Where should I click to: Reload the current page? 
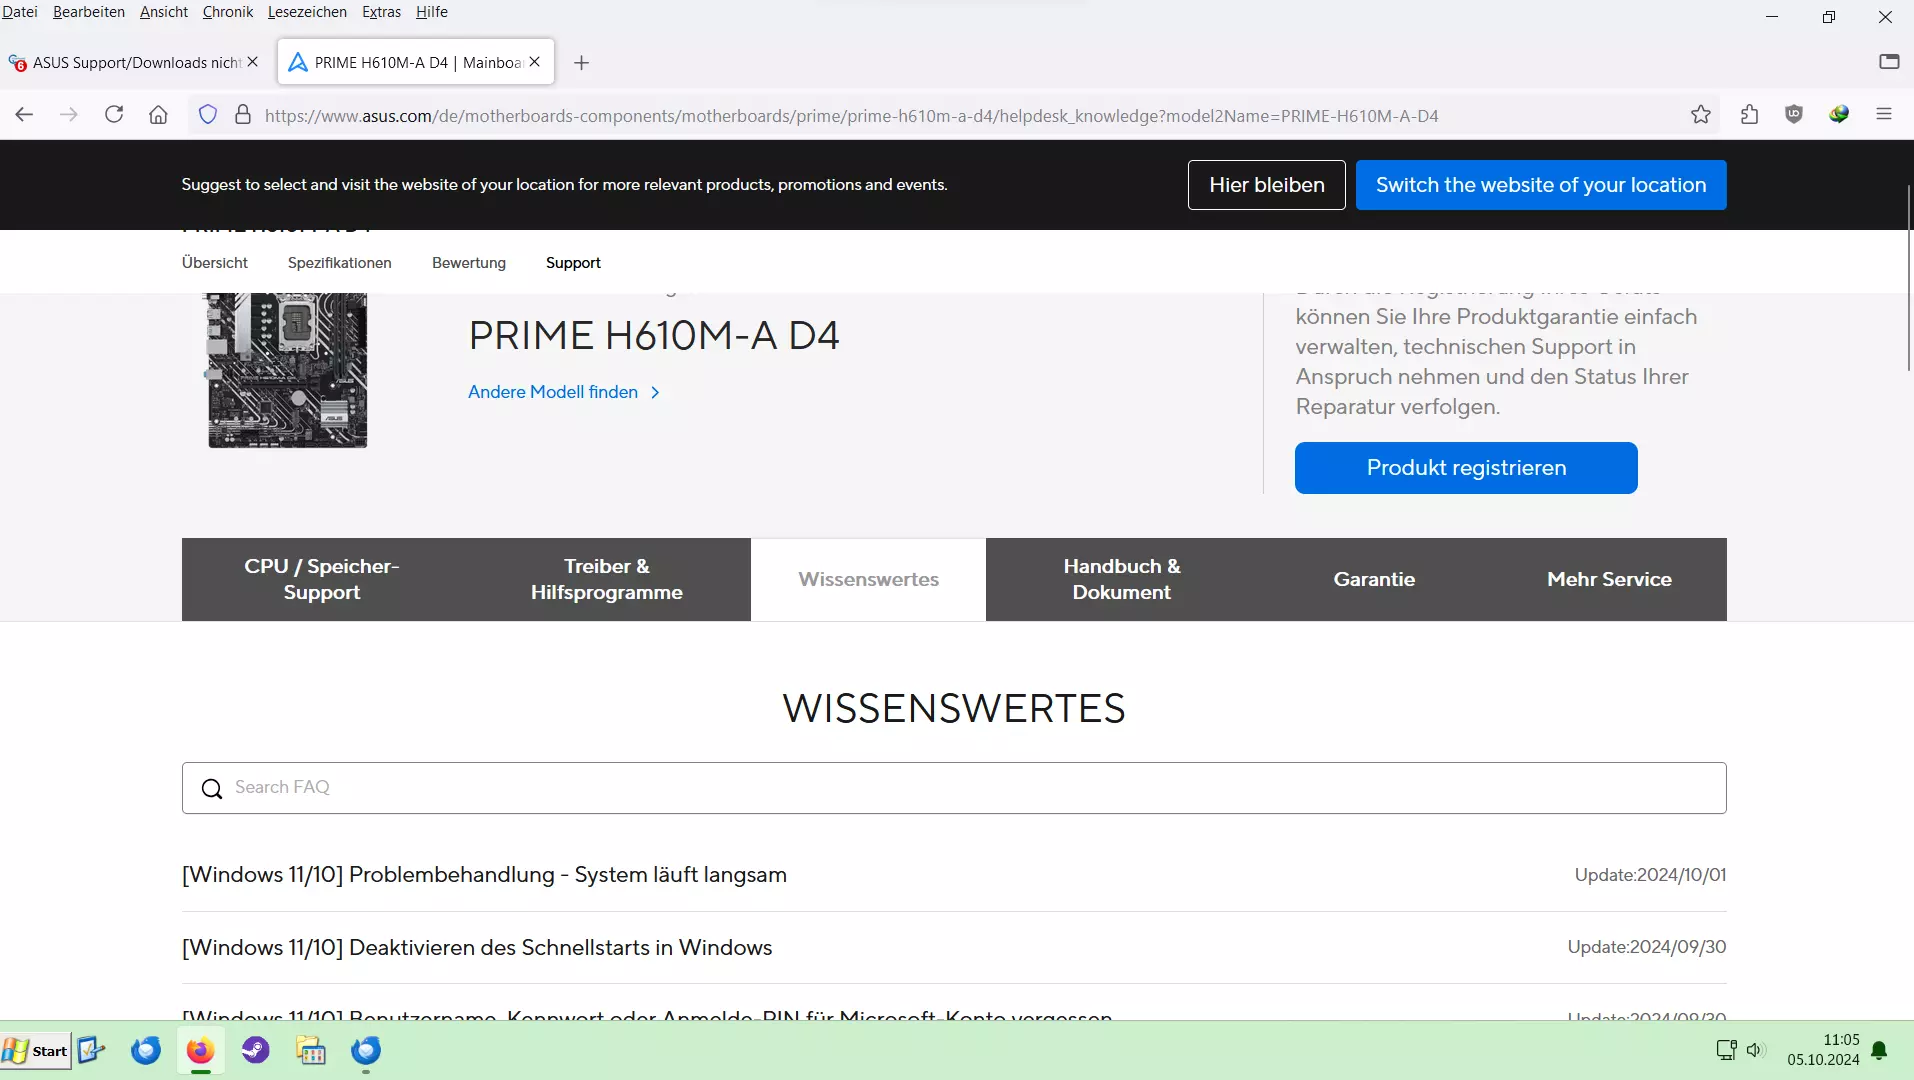[114, 115]
